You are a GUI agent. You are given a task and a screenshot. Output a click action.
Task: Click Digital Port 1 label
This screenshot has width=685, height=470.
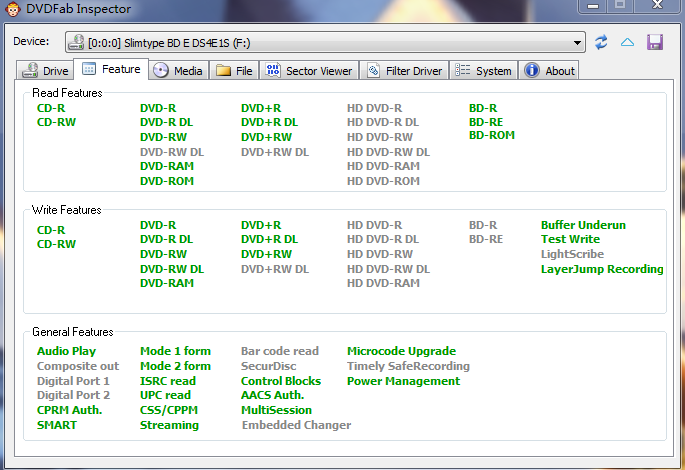point(73,381)
